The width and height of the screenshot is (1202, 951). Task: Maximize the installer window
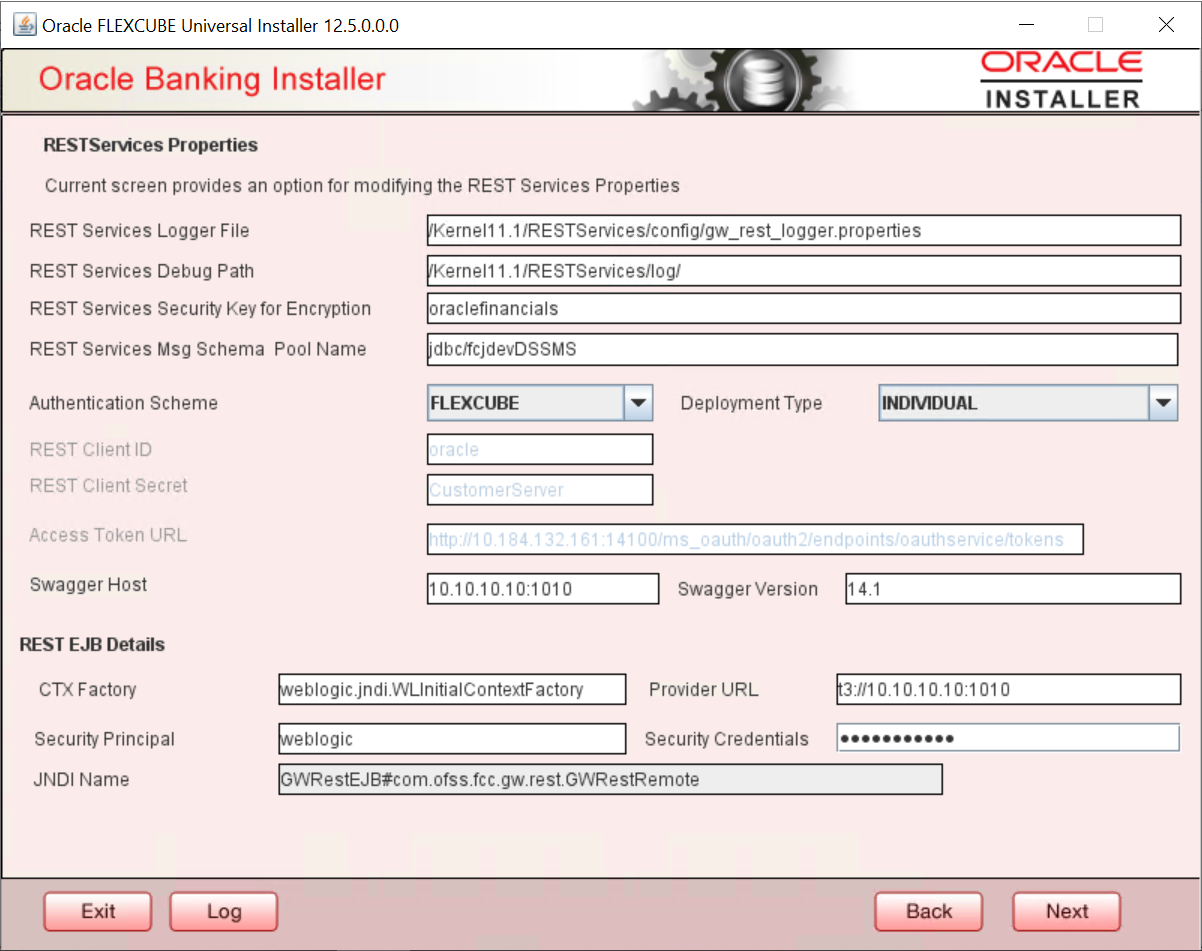pyautogui.click(x=1095, y=25)
